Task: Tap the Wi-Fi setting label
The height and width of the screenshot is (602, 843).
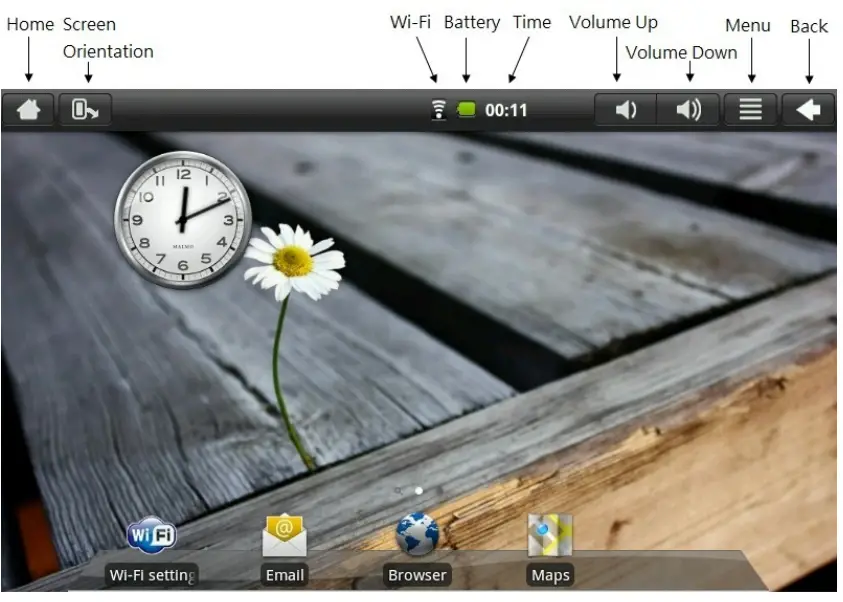Action: [x=152, y=575]
